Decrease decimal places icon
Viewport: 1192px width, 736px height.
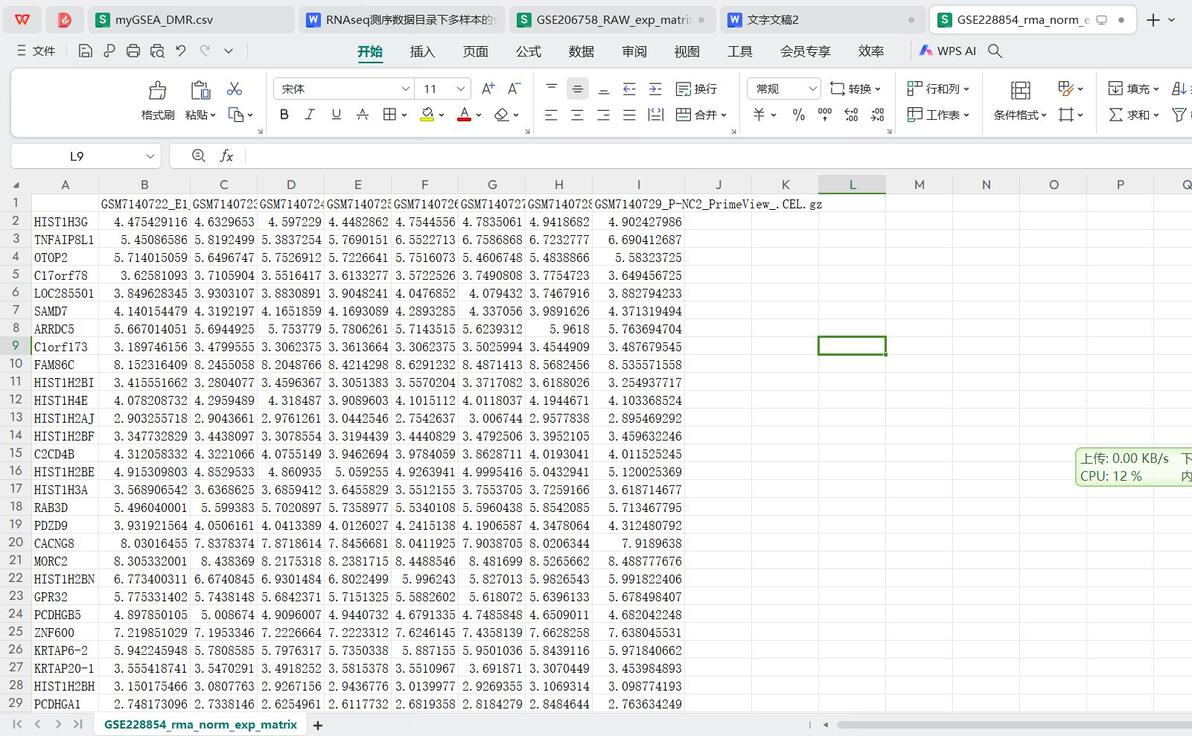coord(878,115)
